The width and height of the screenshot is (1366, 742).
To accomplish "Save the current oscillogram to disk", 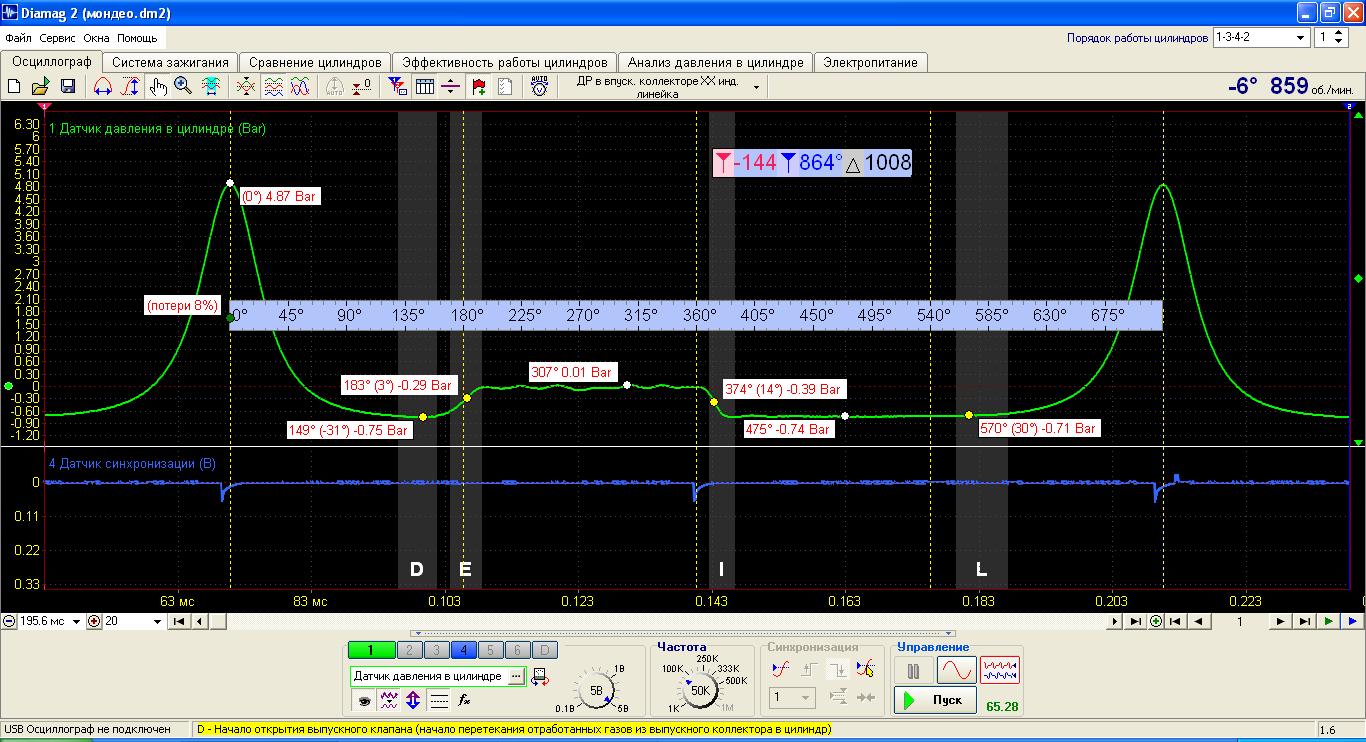I will coord(68,87).
